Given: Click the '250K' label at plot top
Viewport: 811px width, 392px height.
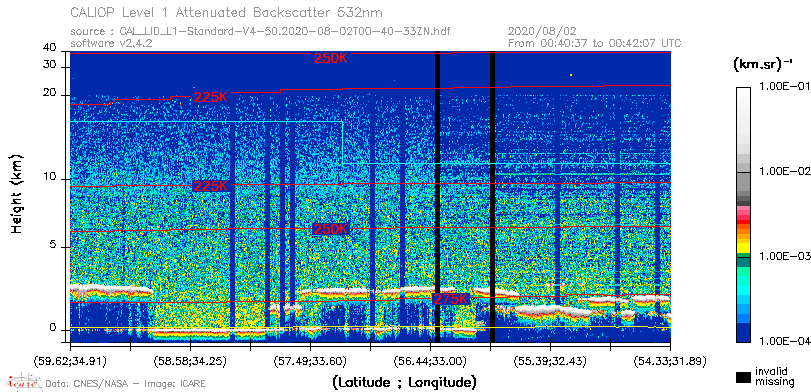Looking at the screenshot, I should coord(331,58).
